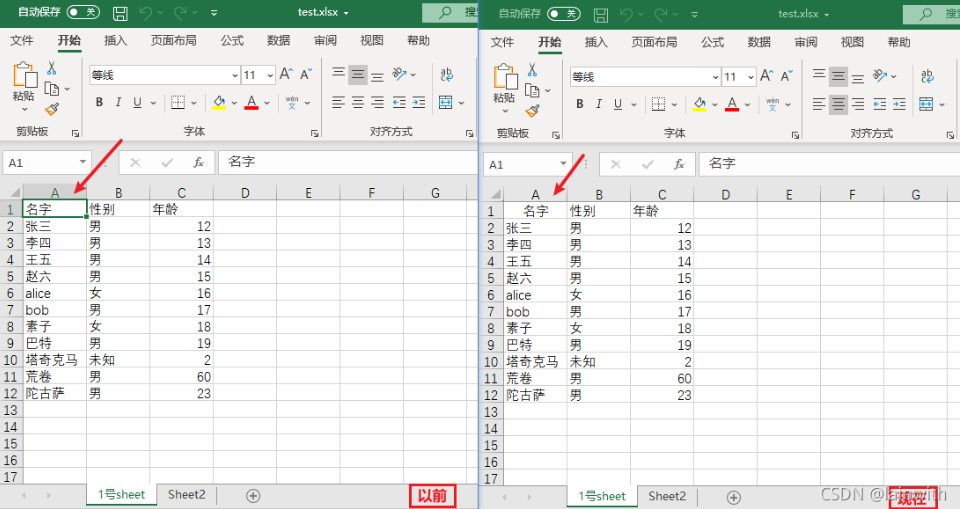
Task: Click Orientation icon in right window
Action: [x=880, y=77]
